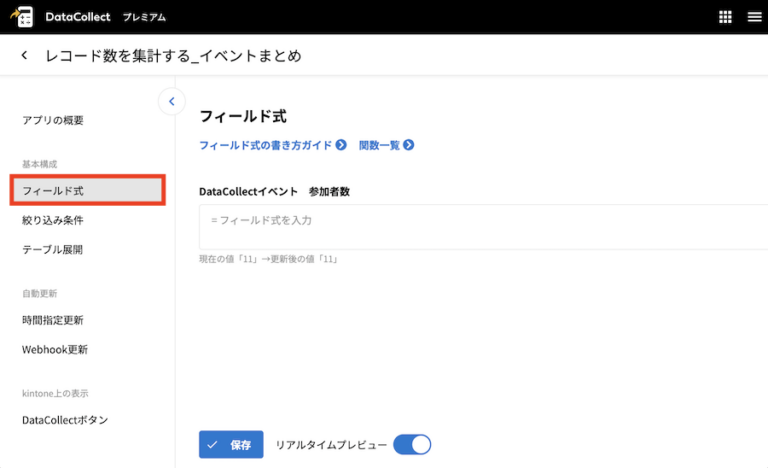Collapse the sidebar with the round chevron button
The width and height of the screenshot is (768, 468).
pyautogui.click(x=171, y=101)
